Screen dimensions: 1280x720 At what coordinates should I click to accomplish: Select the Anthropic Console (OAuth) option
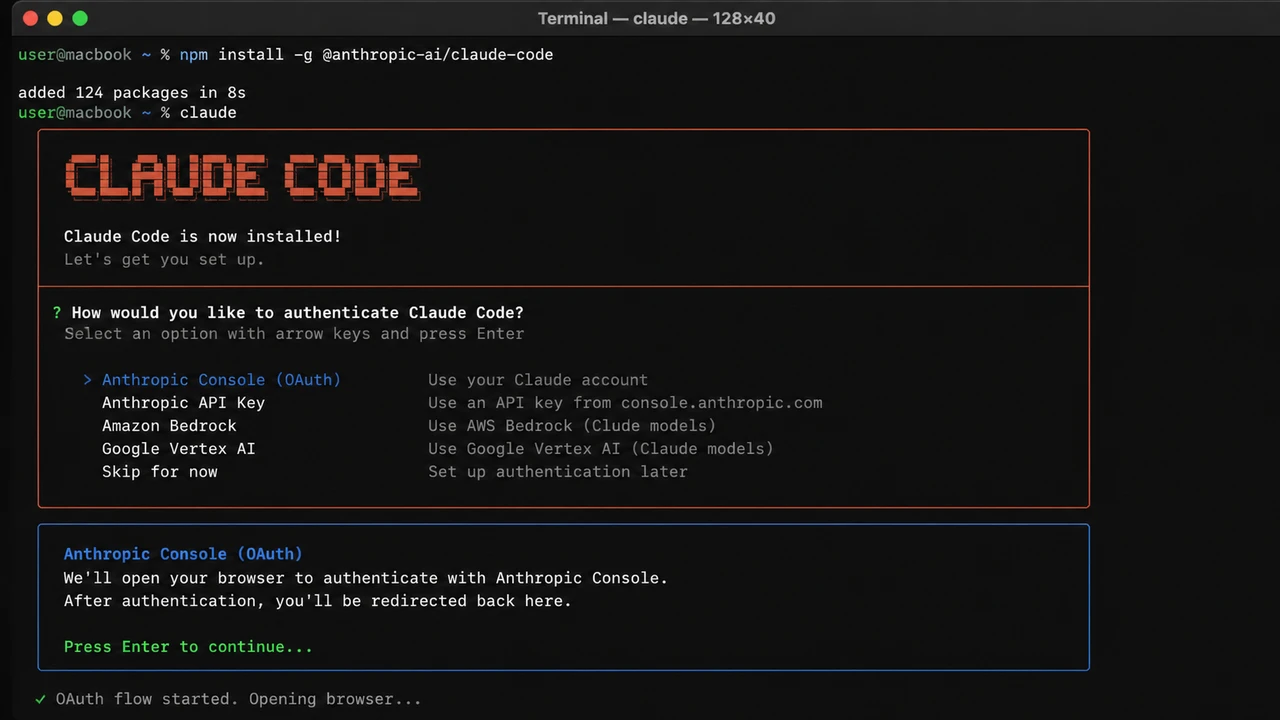tap(221, 380)
